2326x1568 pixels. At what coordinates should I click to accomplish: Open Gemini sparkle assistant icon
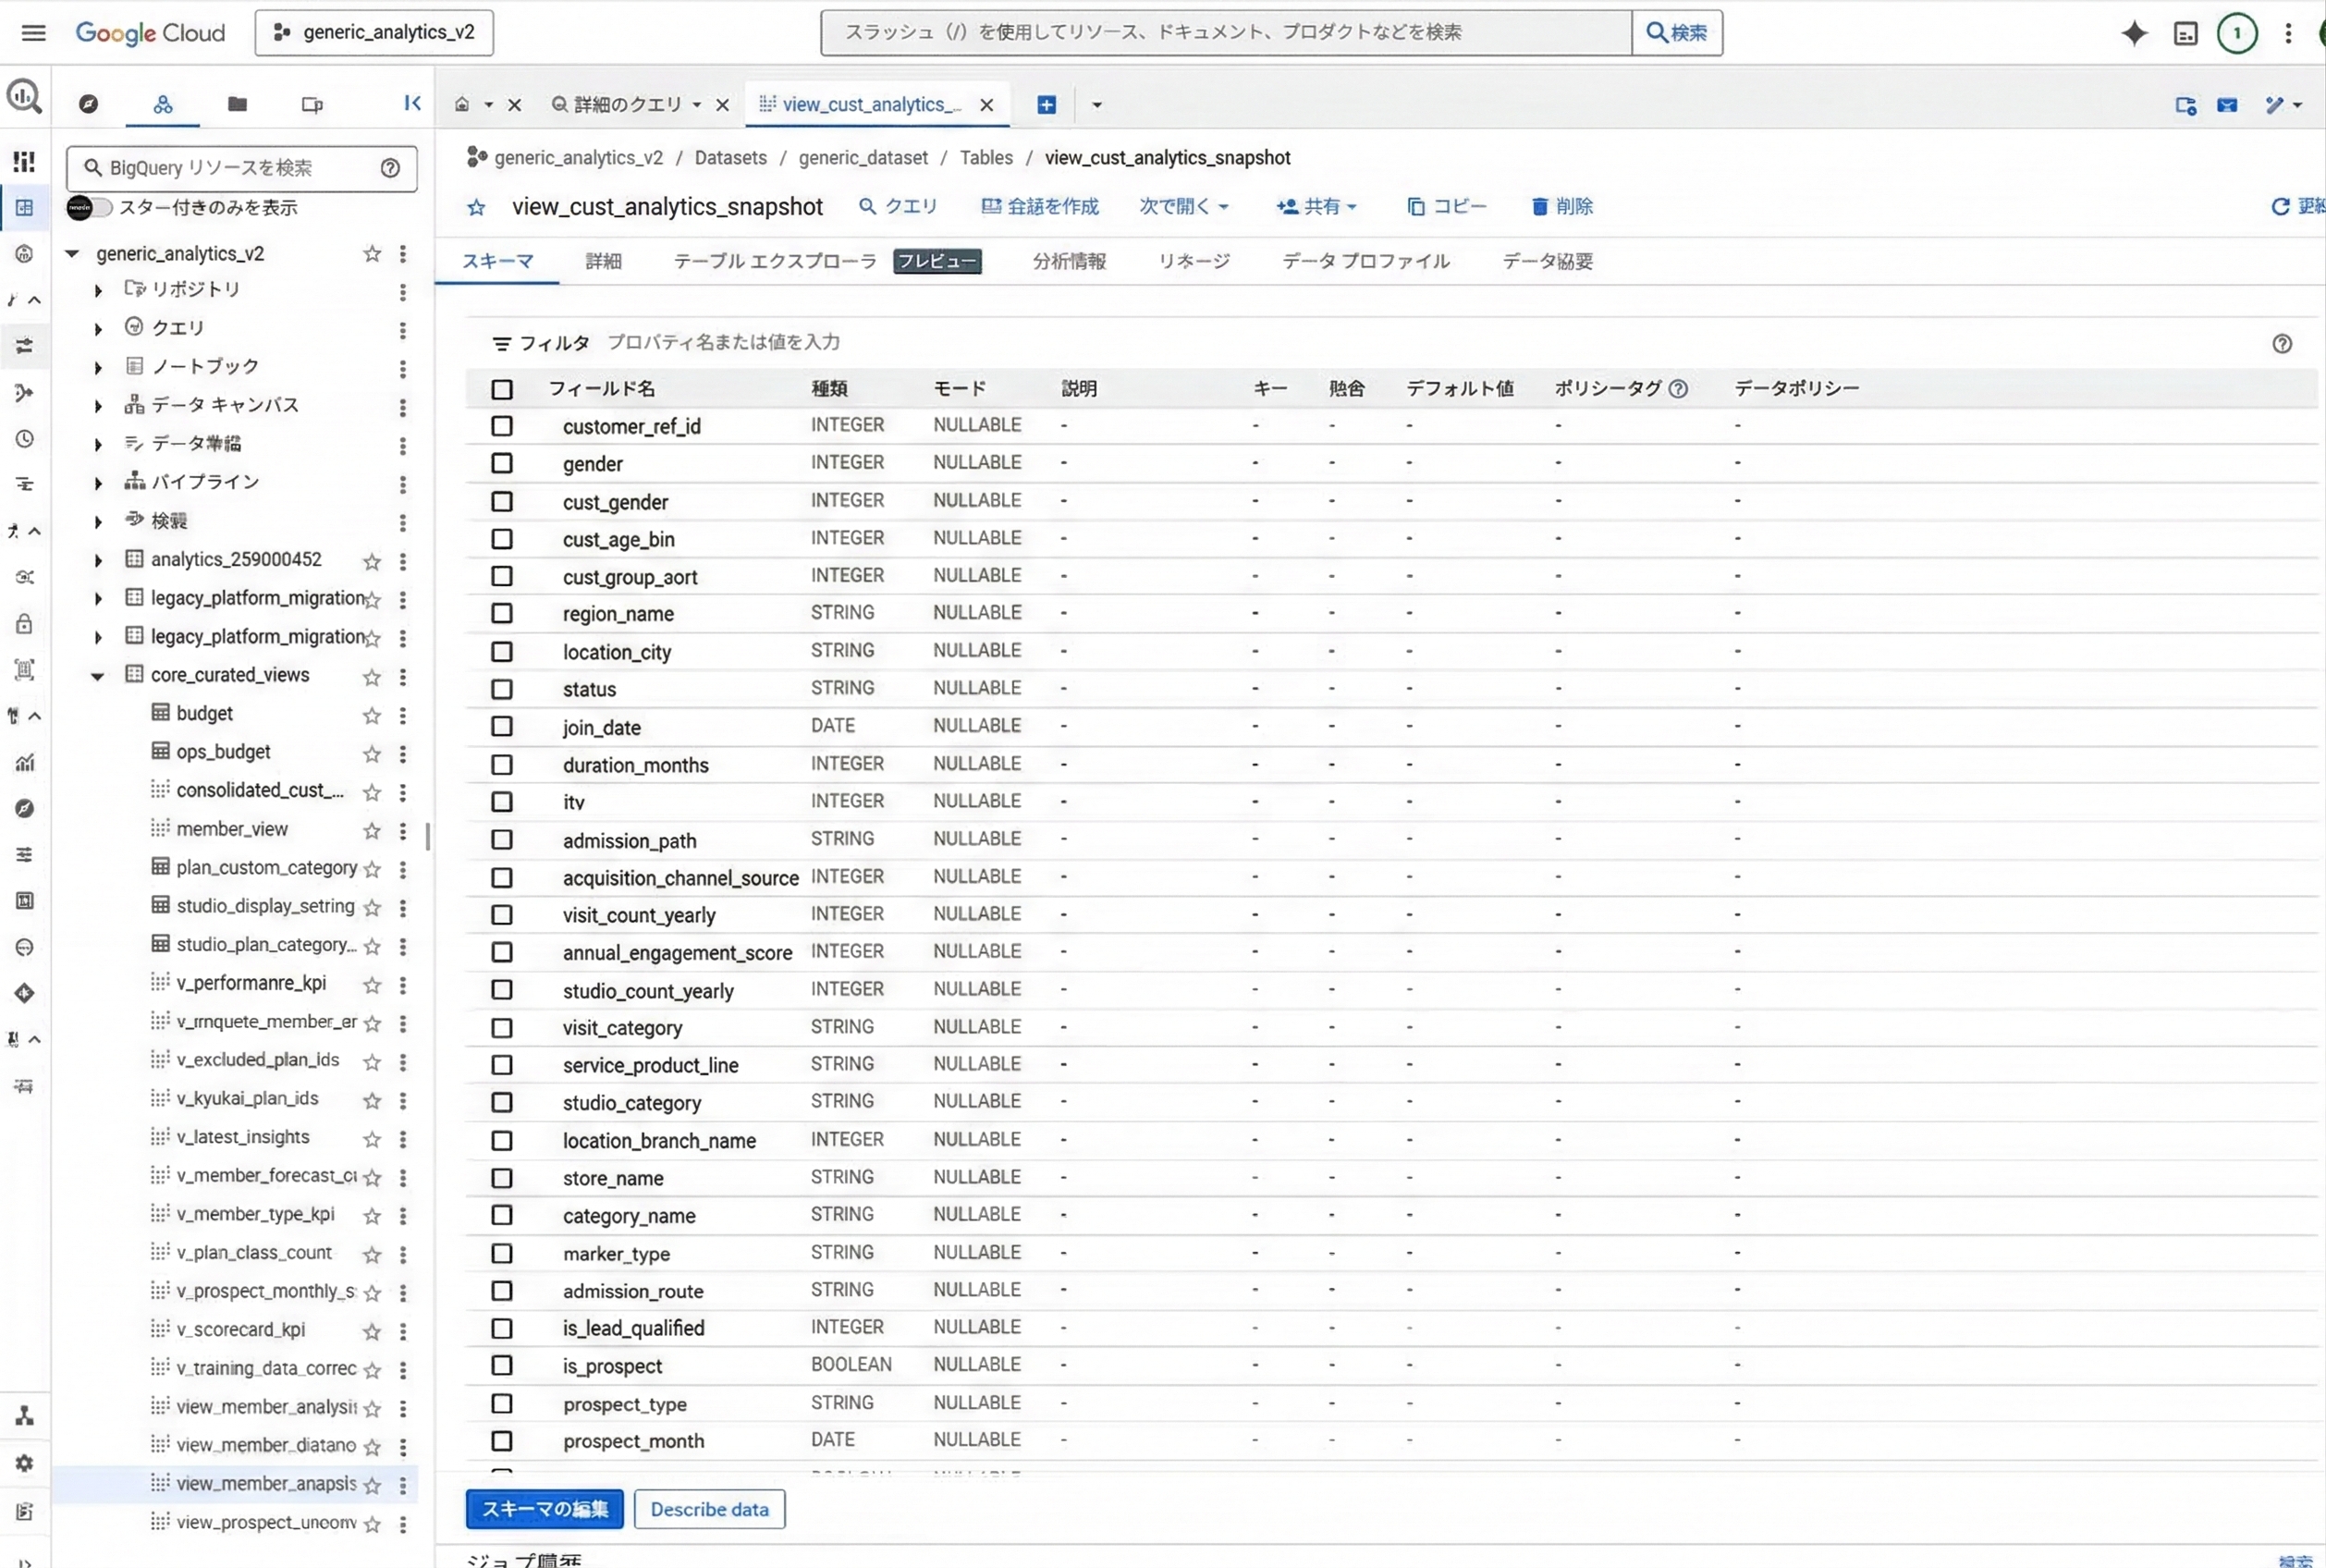click(x=2134, y=33)
